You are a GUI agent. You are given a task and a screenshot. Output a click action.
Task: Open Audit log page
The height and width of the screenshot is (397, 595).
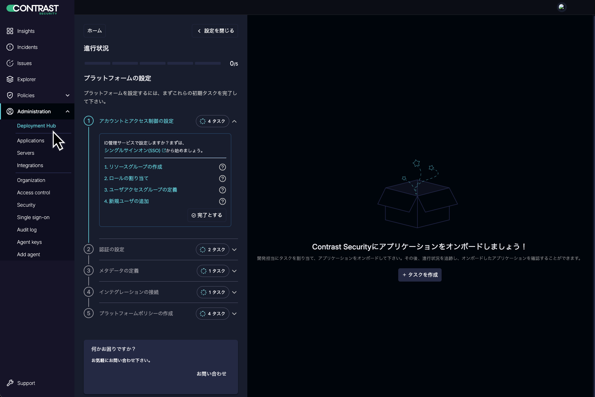point(27,230)
